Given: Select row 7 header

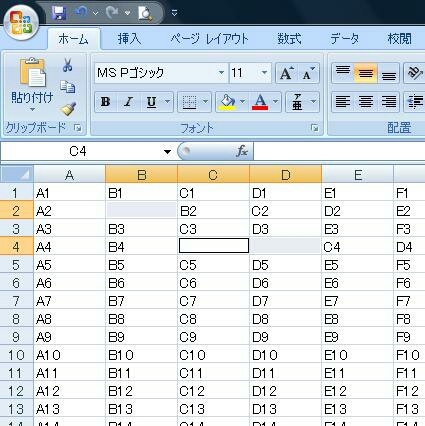Looking at the screenshot, I should [x=17, y=301].
